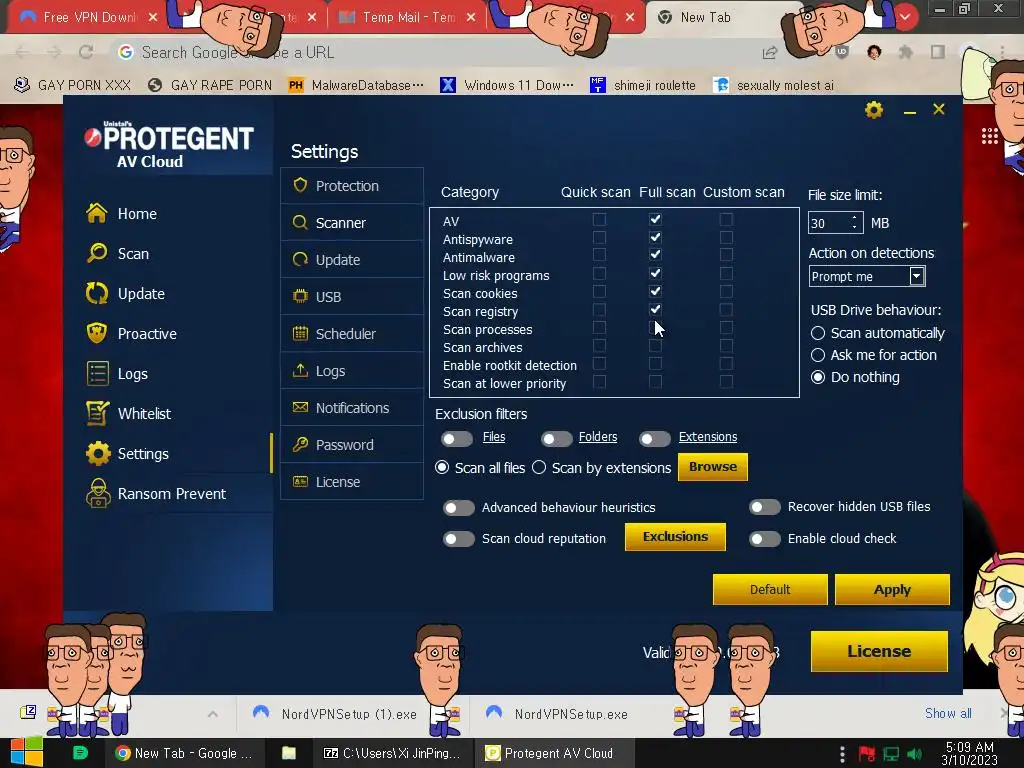
Task: Switch to the Update settings tab
Action: pos(352,260)
